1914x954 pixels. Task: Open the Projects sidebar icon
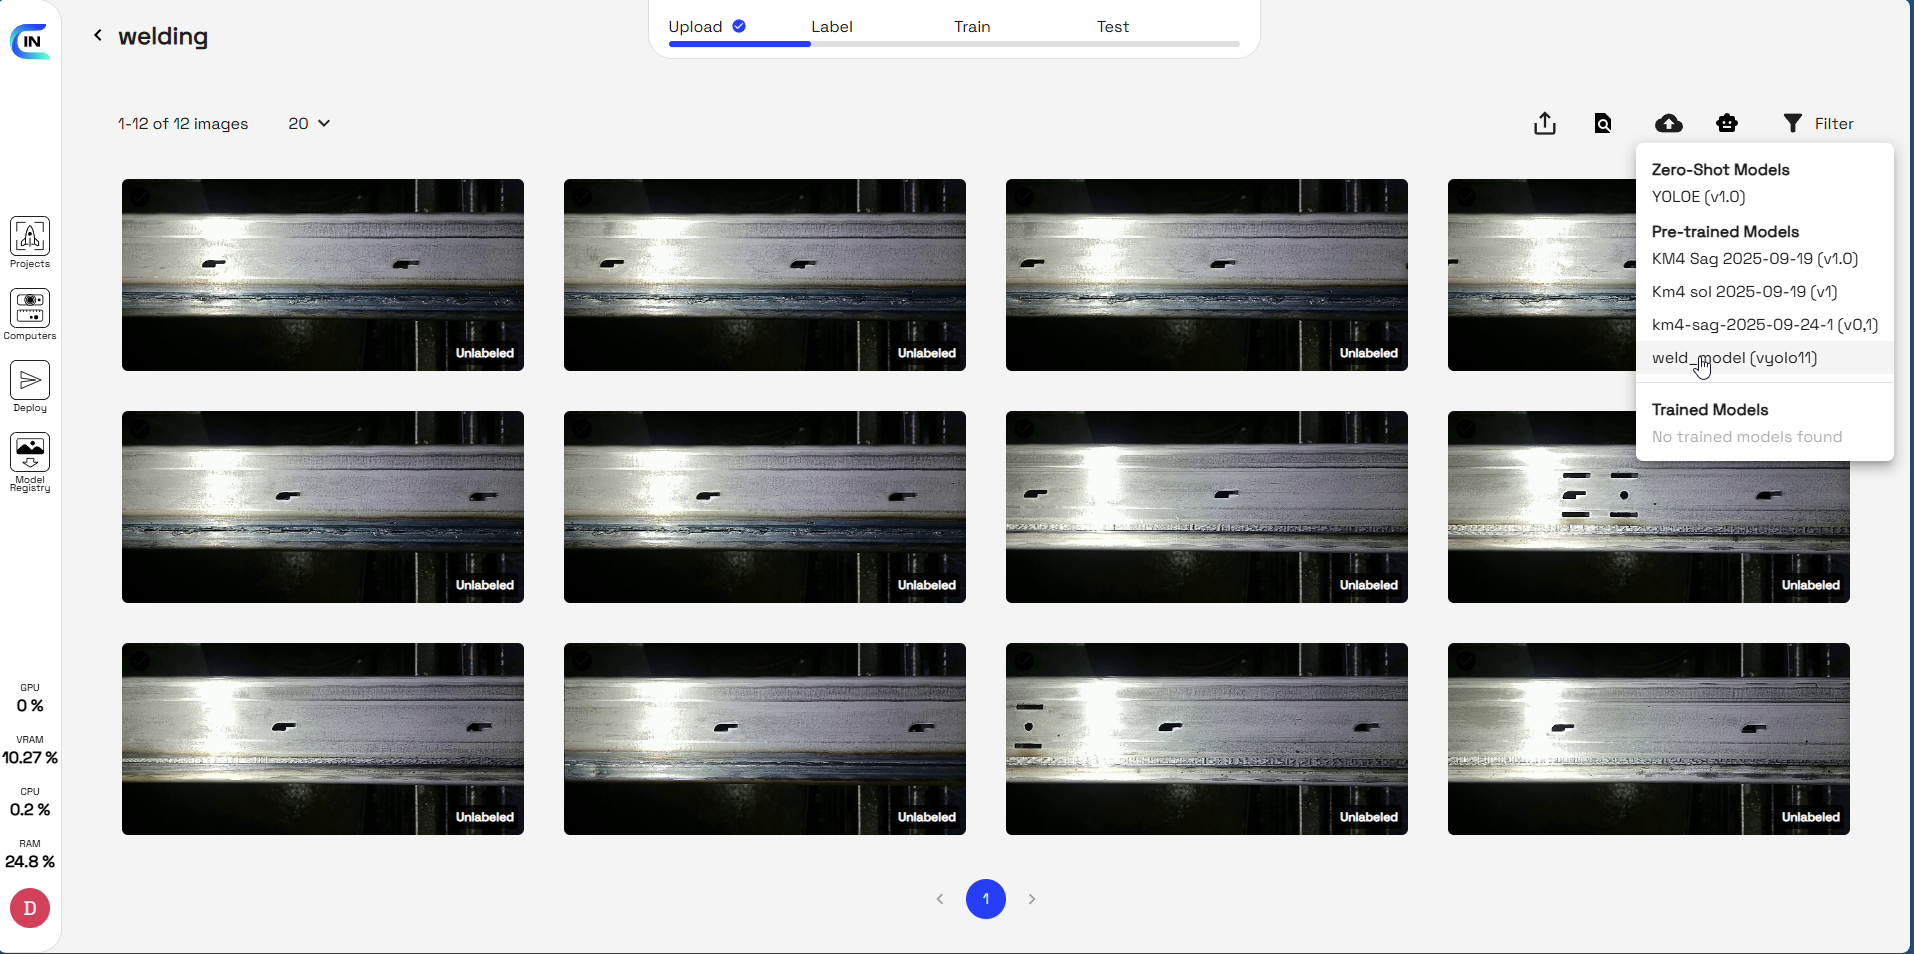coord(30,238)
